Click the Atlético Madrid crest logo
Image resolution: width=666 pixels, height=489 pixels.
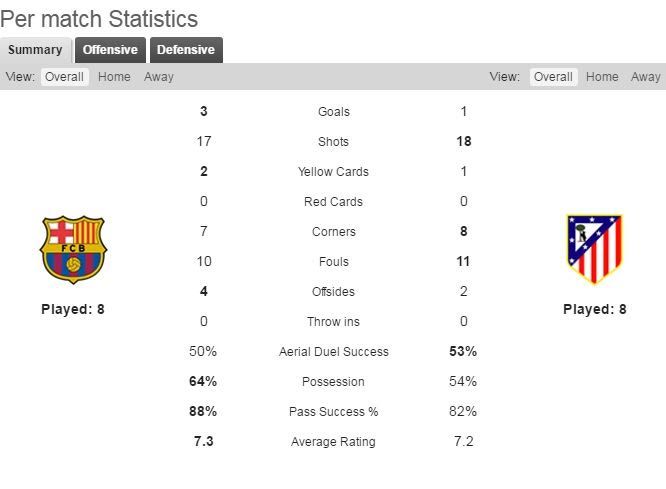(x=594, y=249)
